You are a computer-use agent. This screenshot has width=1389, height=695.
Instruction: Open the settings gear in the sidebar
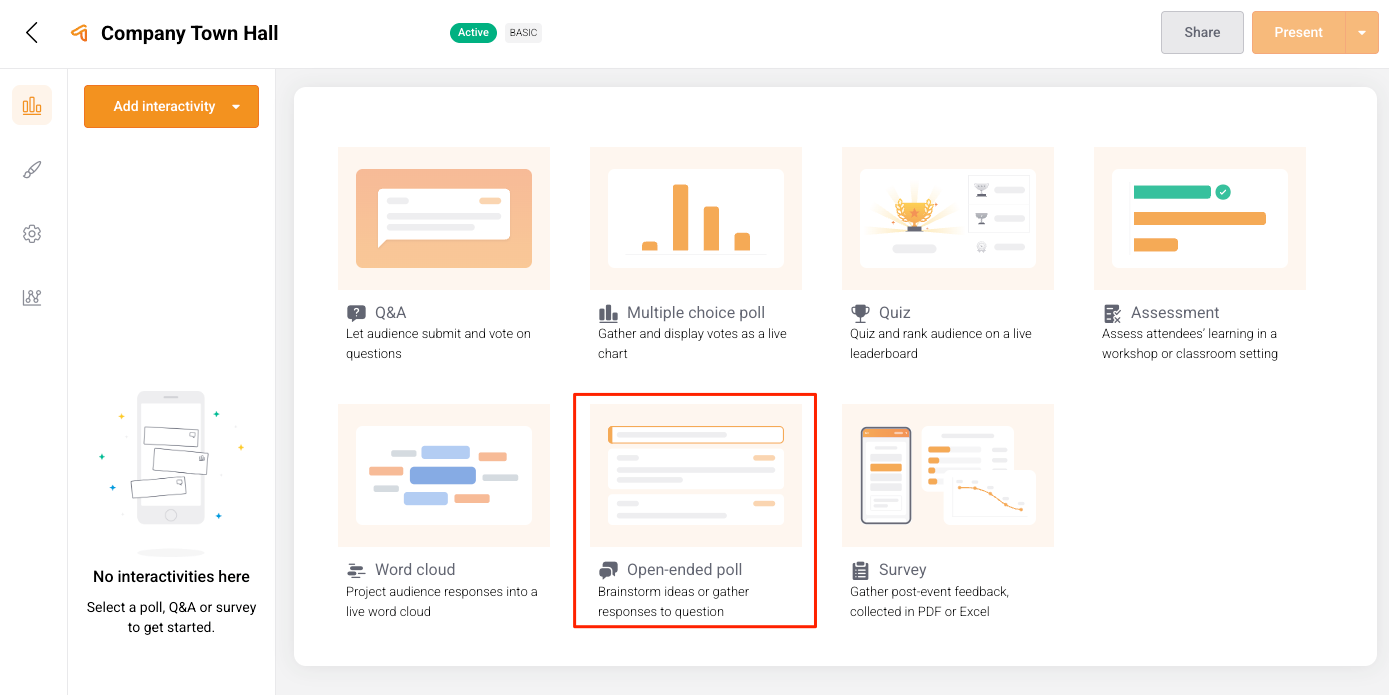click(32, 233)
